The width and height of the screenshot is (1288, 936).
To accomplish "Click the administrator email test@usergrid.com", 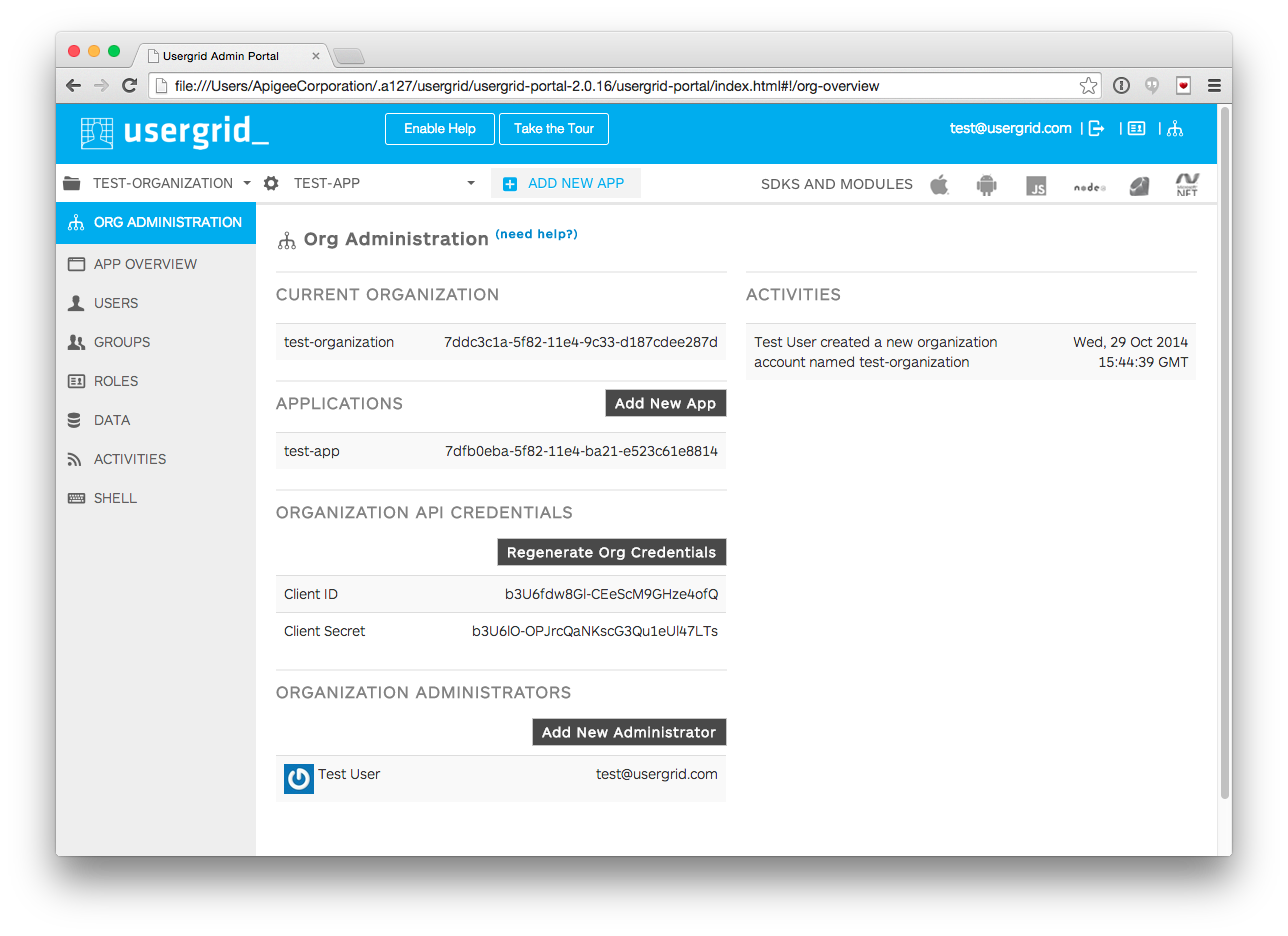I will coord(657,774).
